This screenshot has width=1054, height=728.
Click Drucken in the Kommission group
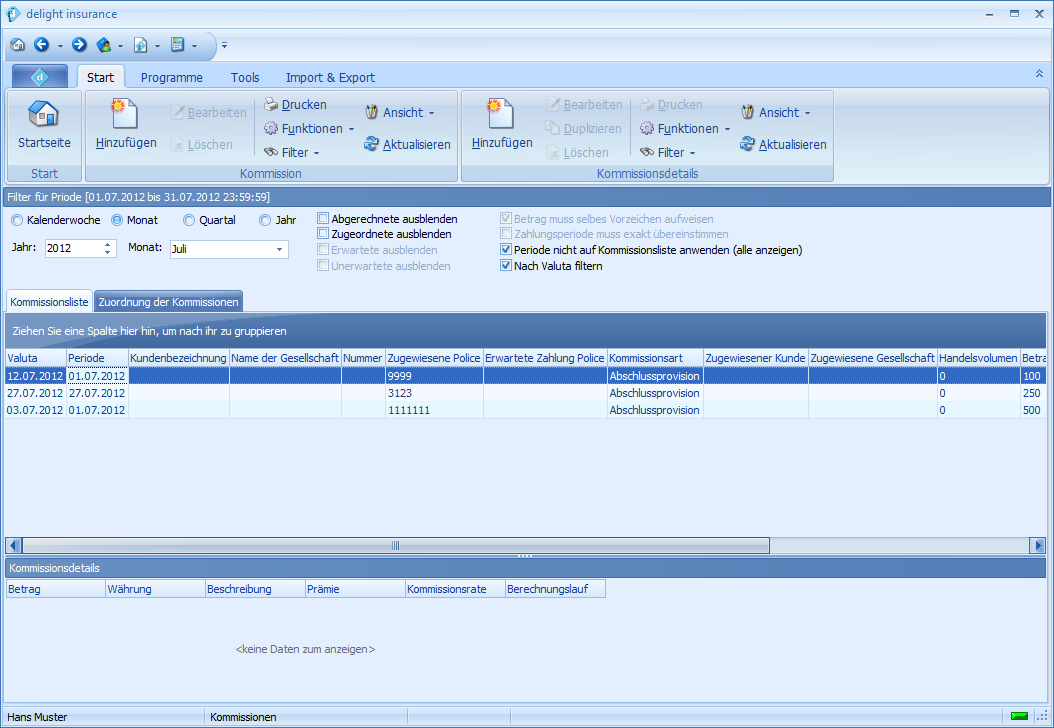[295, 105]
